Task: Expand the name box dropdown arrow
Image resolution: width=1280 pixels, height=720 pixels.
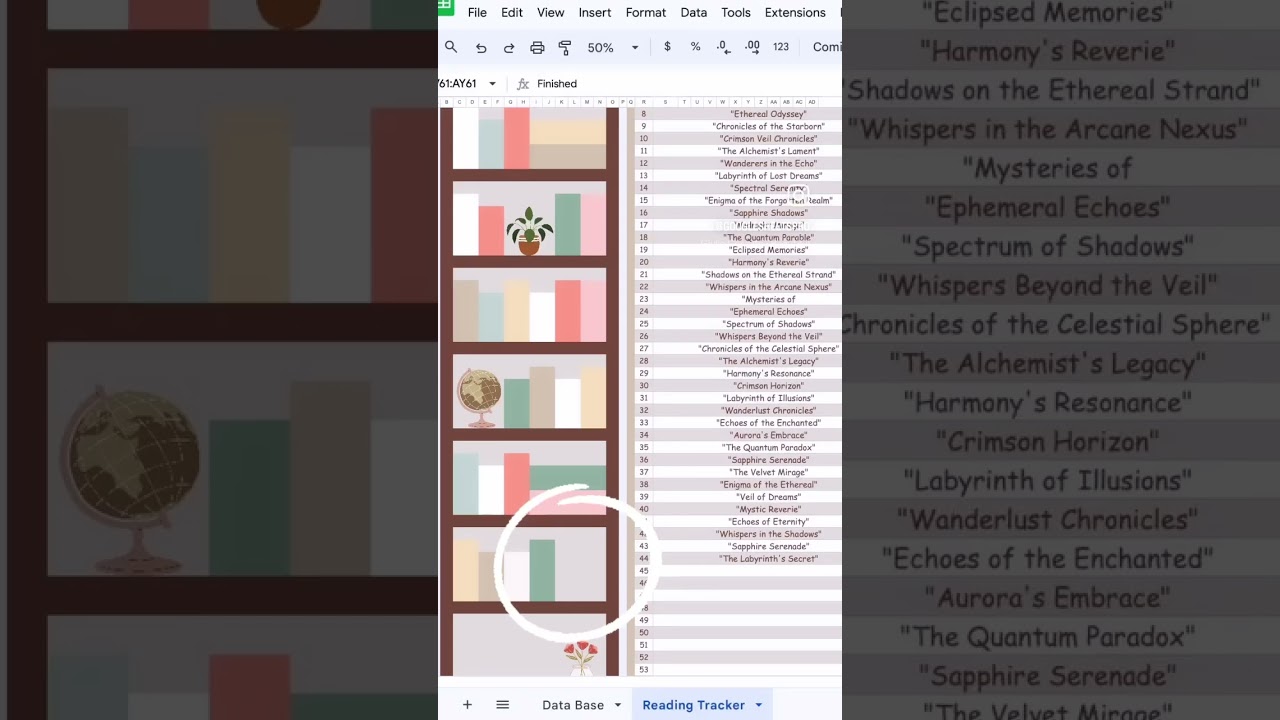Action: (x=492, y=84)
